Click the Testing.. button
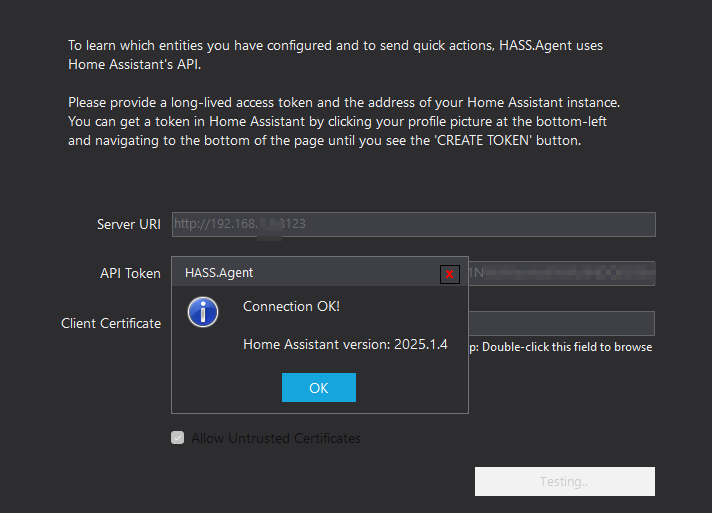 point(565,481)
